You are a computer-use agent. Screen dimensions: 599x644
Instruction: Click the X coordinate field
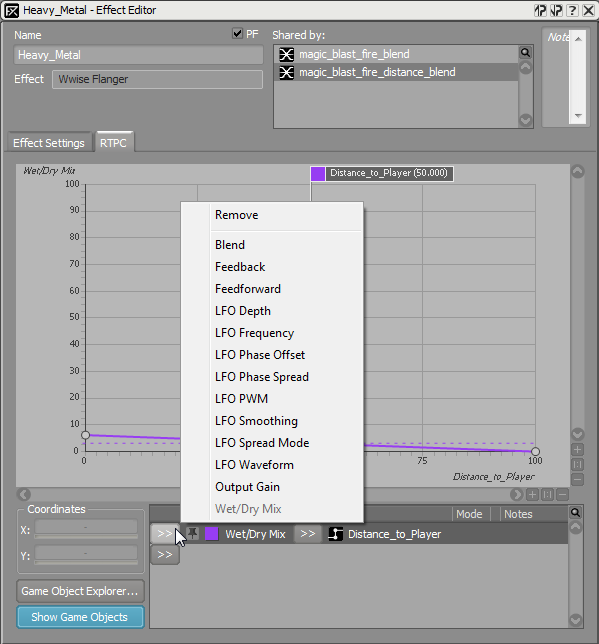pos(86,527)
